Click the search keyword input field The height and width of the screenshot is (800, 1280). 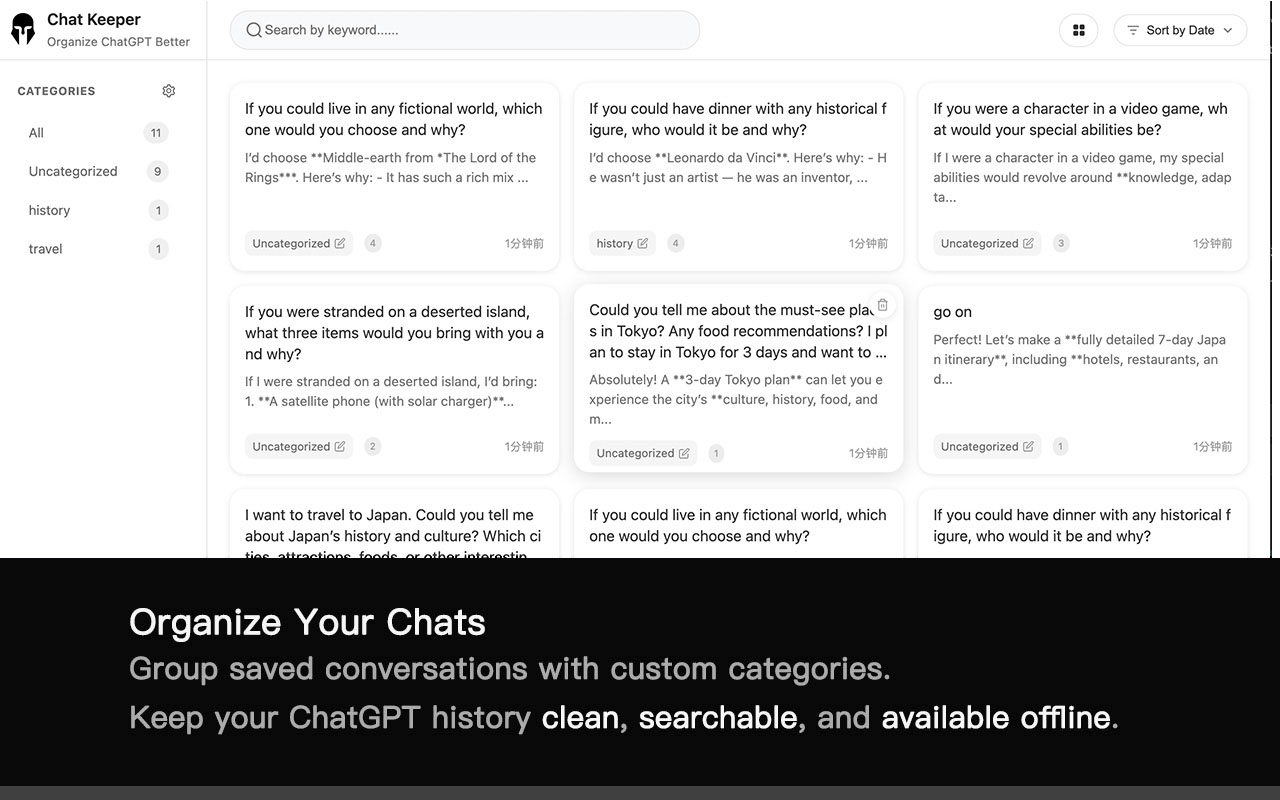(x=464, y=30)
